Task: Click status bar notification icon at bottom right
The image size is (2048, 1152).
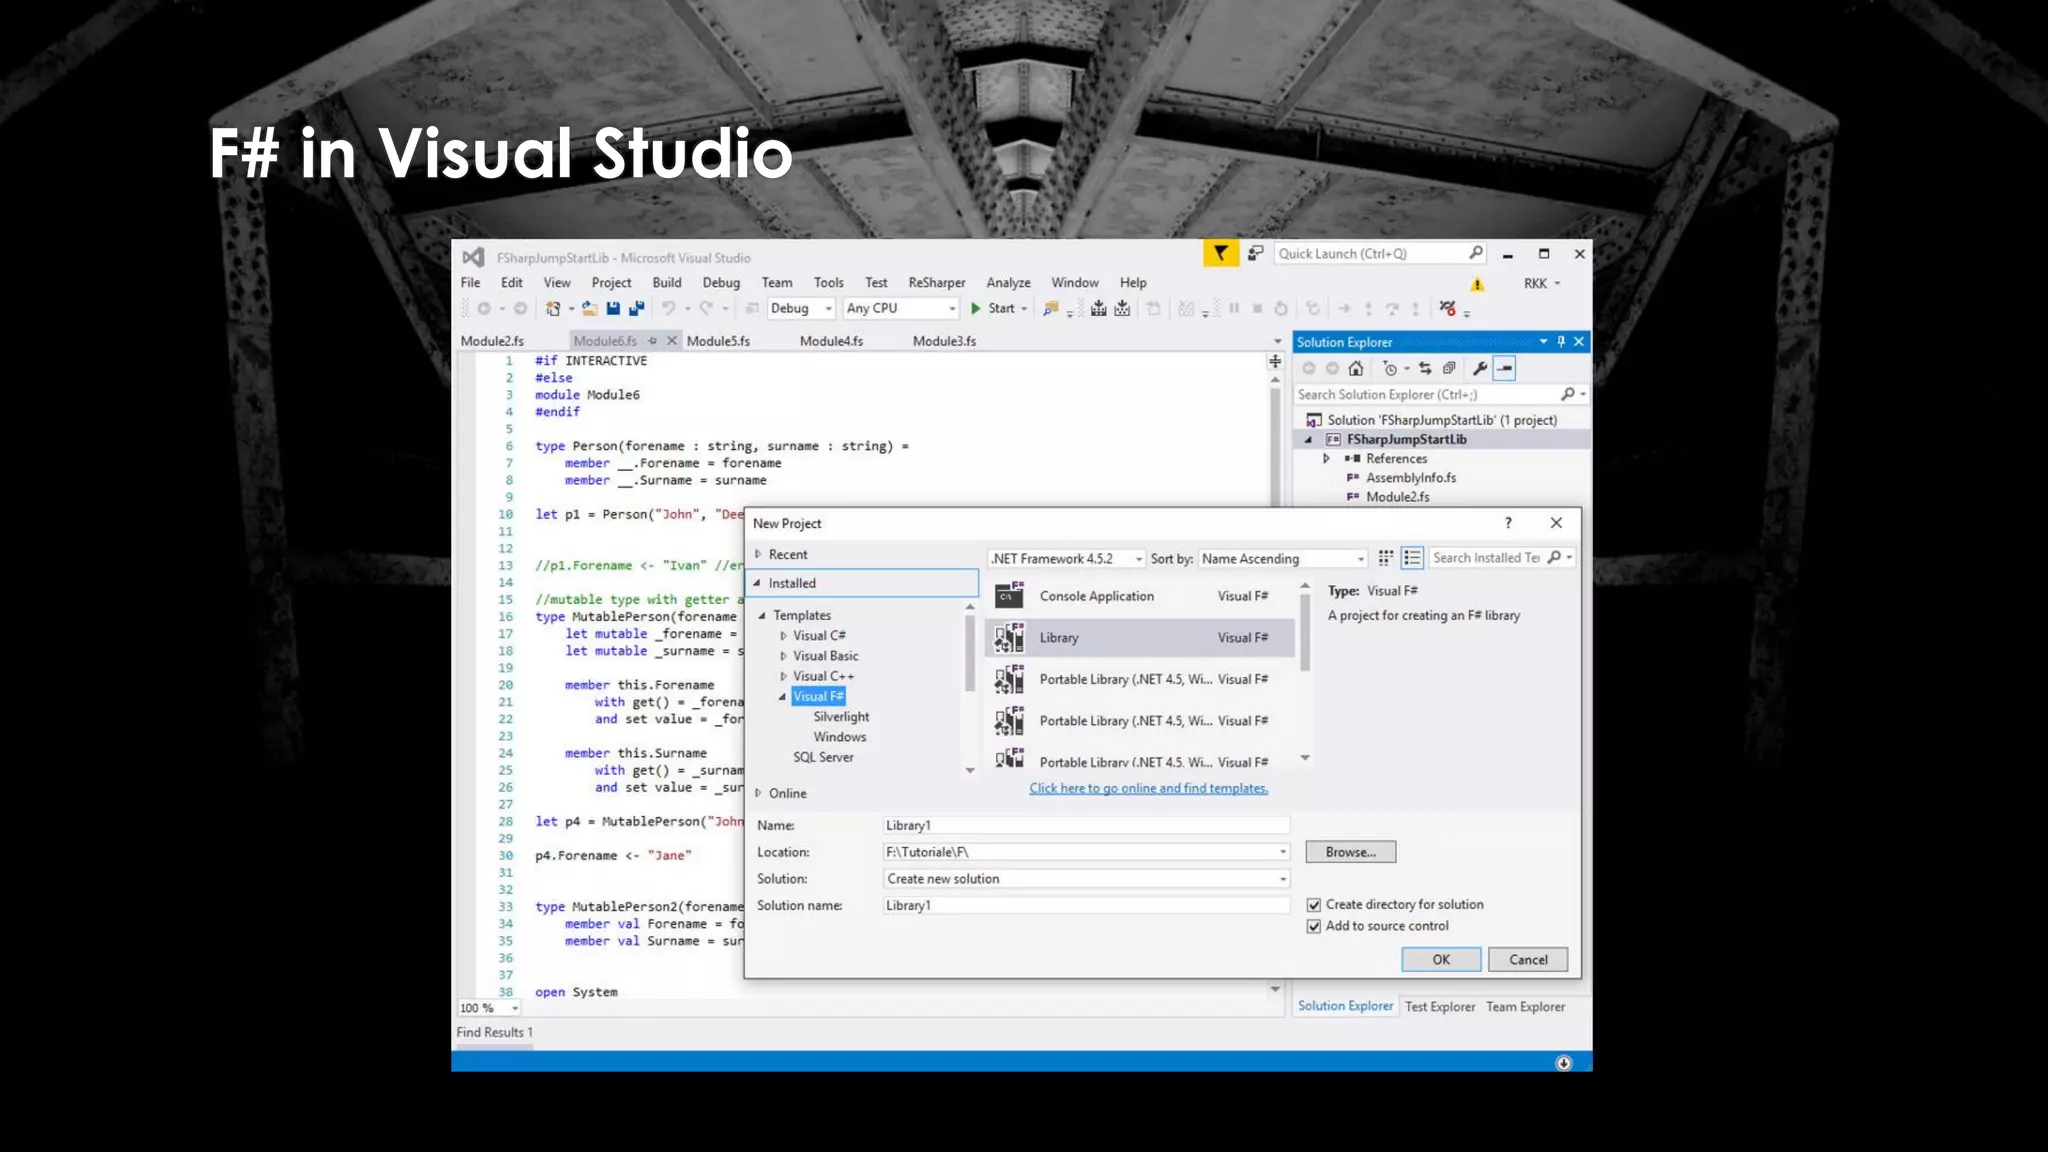Action: coord(1564,1063)
